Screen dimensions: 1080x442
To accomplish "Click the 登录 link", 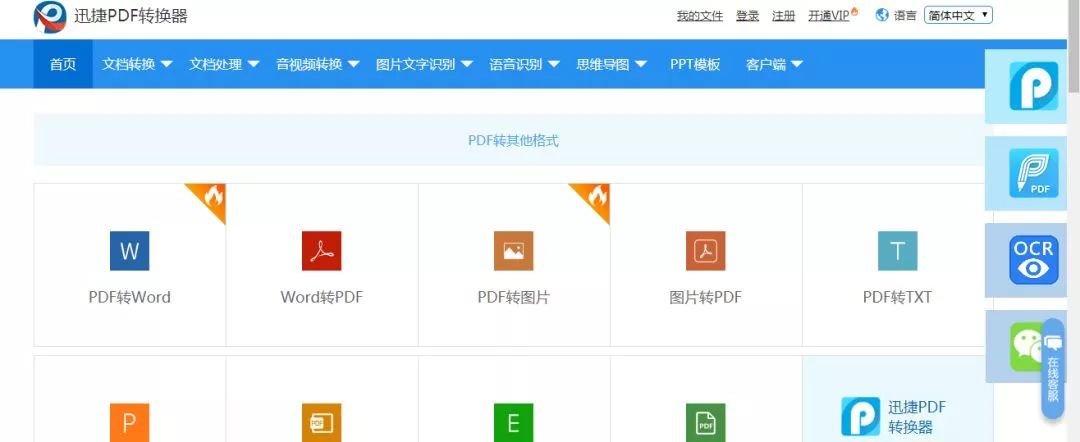I will coord(747,16).
